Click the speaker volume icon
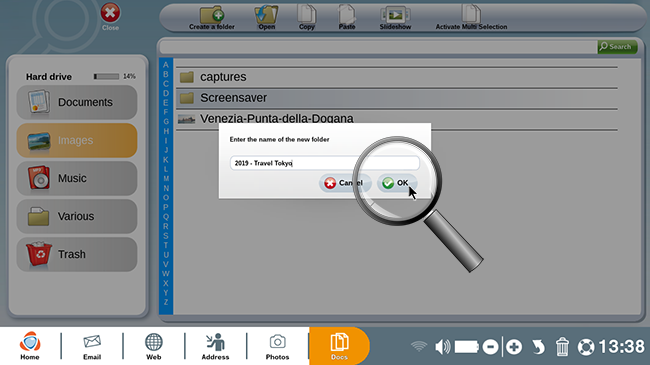This screenshot has width=650, height=365. pyautogui.click(x=442, y=347)
